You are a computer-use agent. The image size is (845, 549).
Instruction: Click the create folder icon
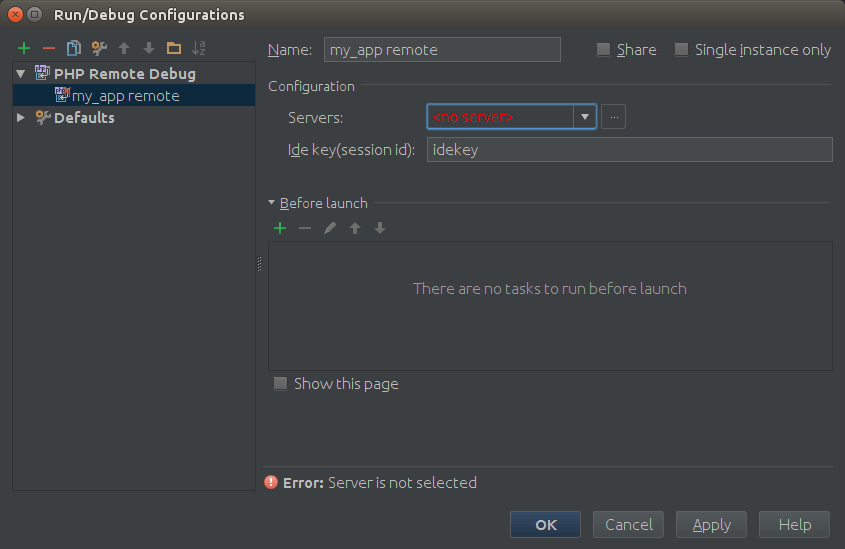coord(174,48)
